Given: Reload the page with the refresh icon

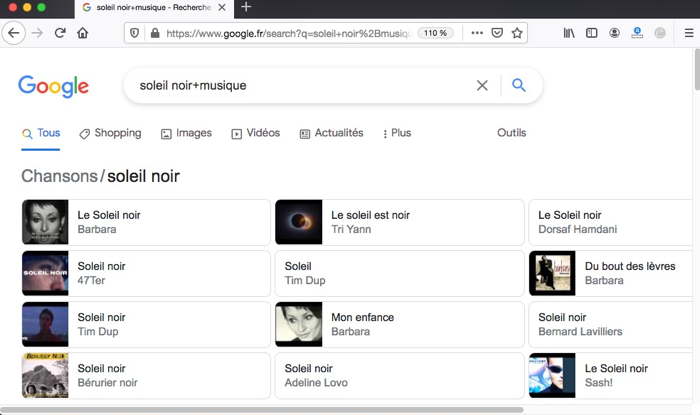Looking at the screenshot, I should coord(60,33).
